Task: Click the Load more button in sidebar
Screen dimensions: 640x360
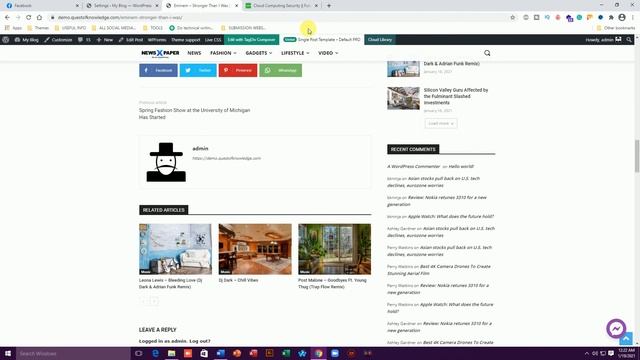Action: click(441, 123)
